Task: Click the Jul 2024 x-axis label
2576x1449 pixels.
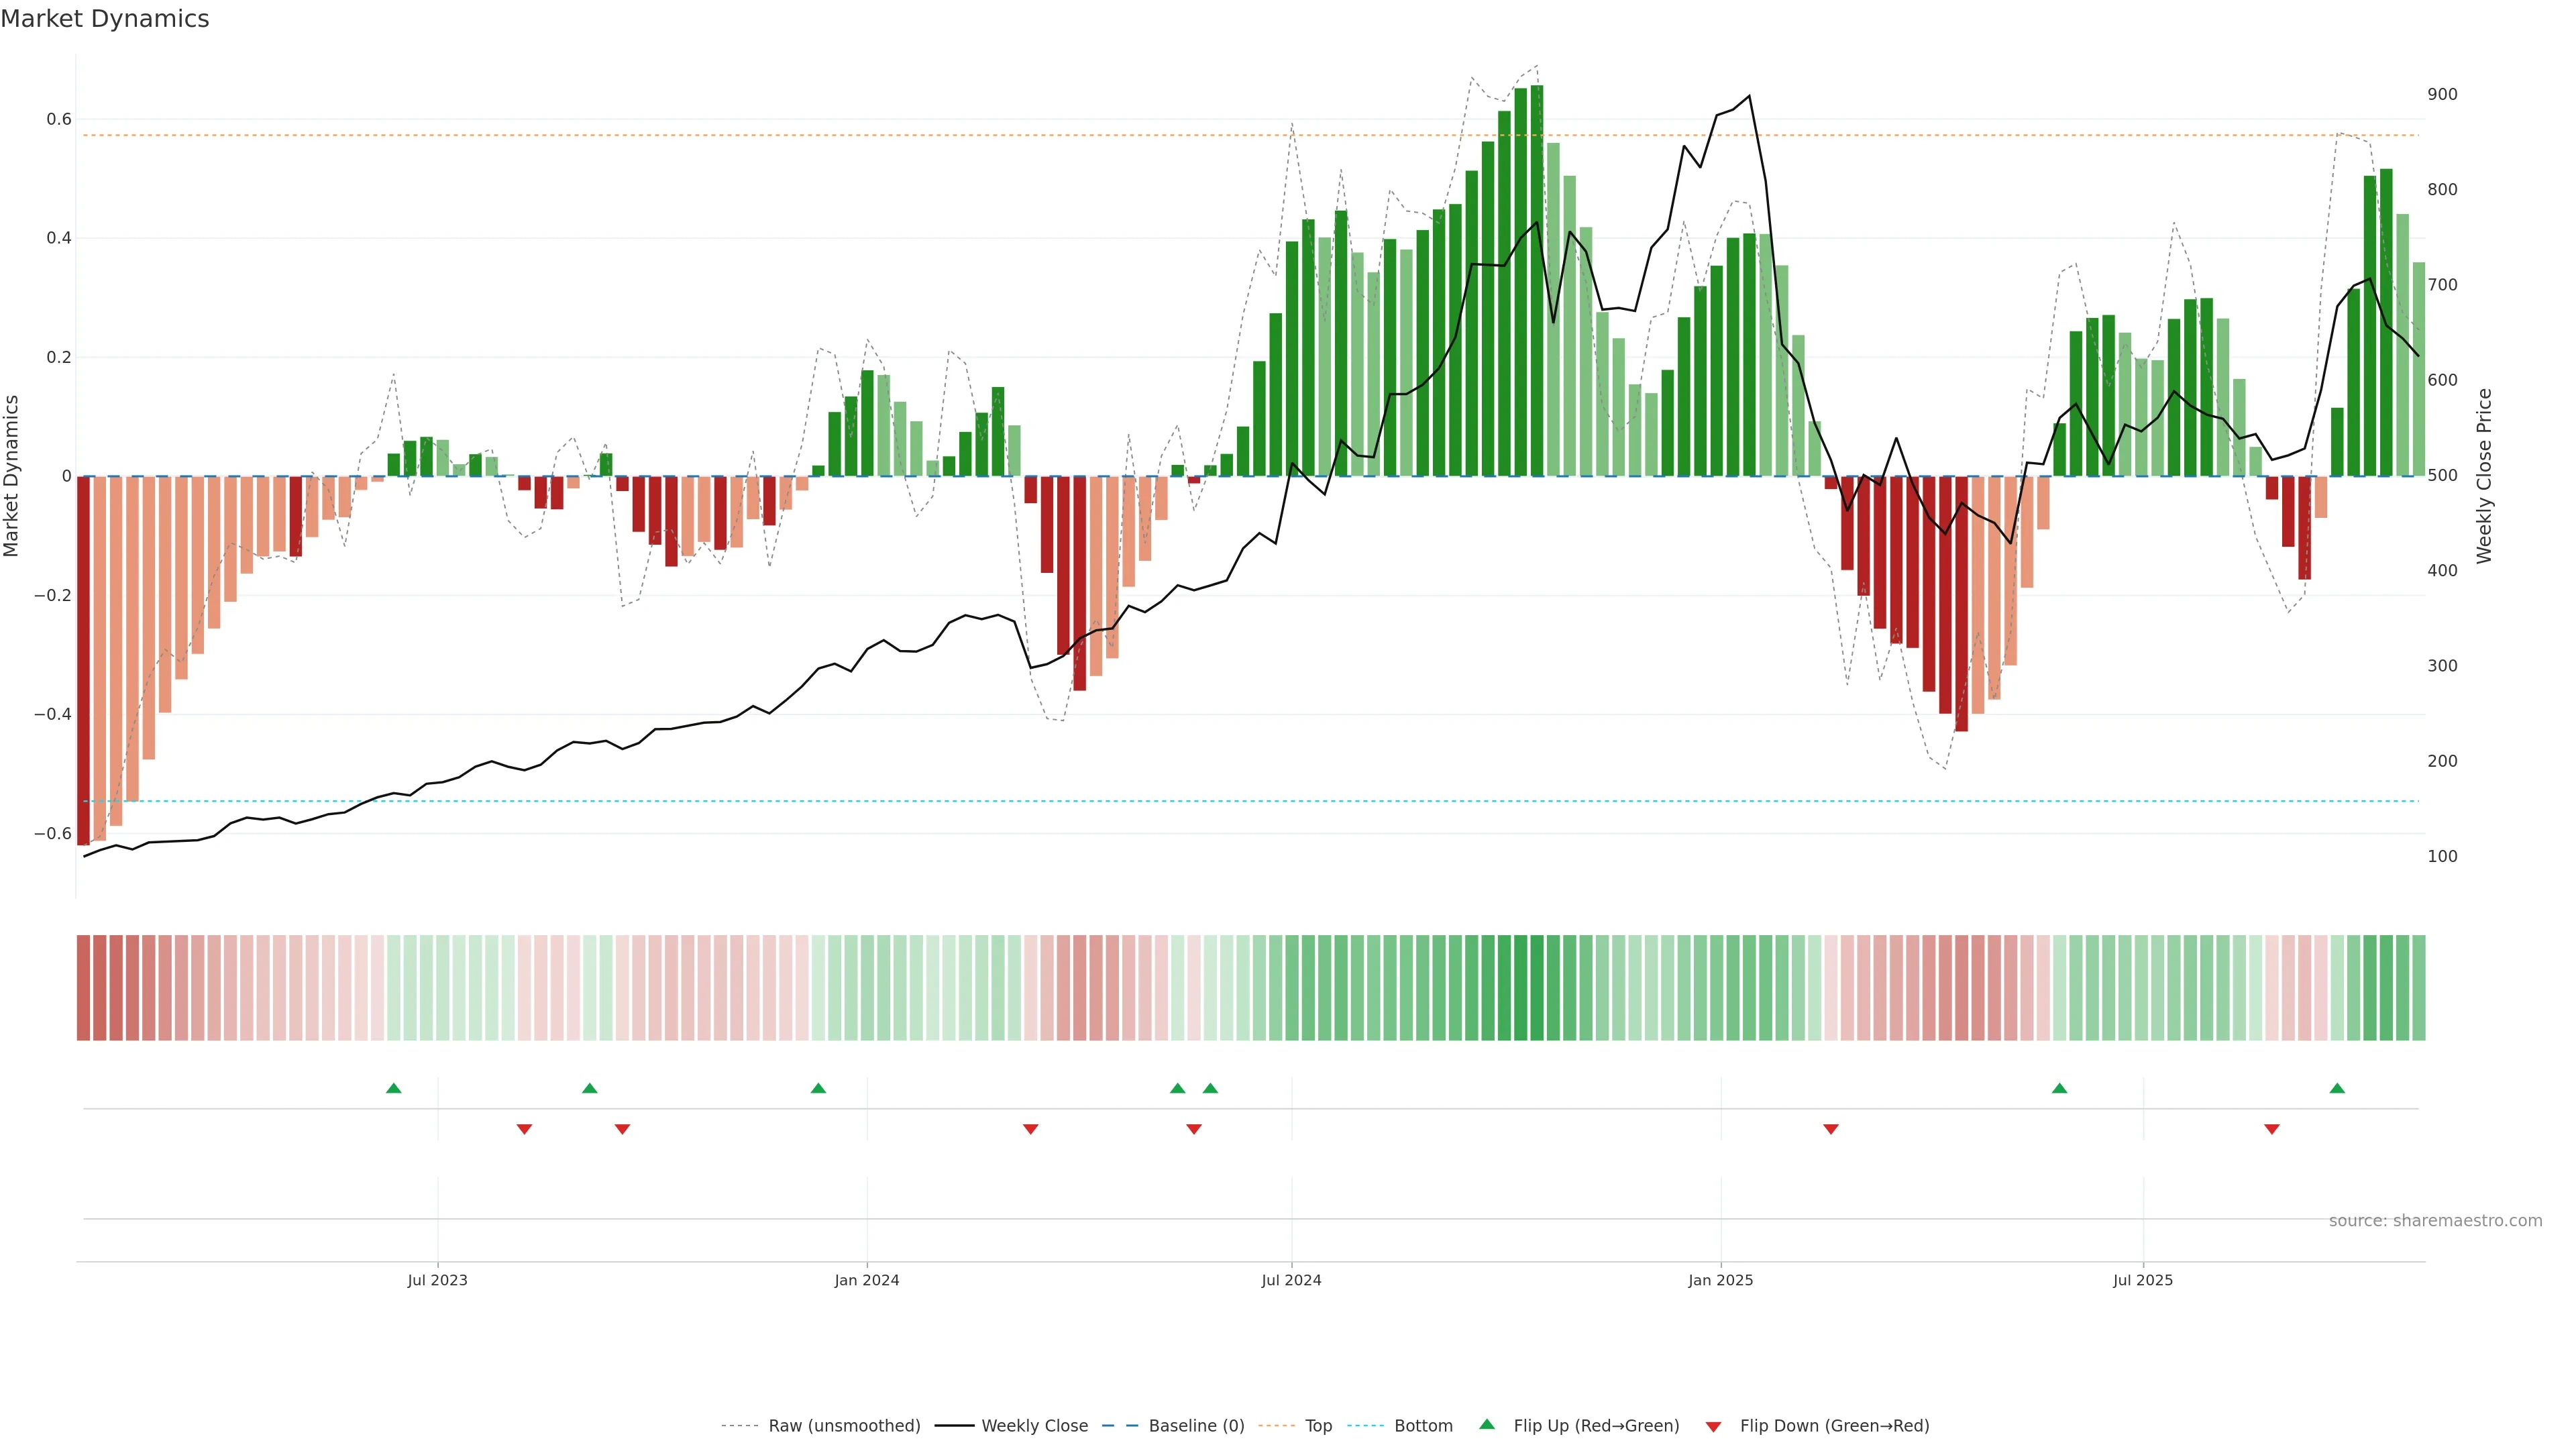Action: click(x=1291, y=1280)
